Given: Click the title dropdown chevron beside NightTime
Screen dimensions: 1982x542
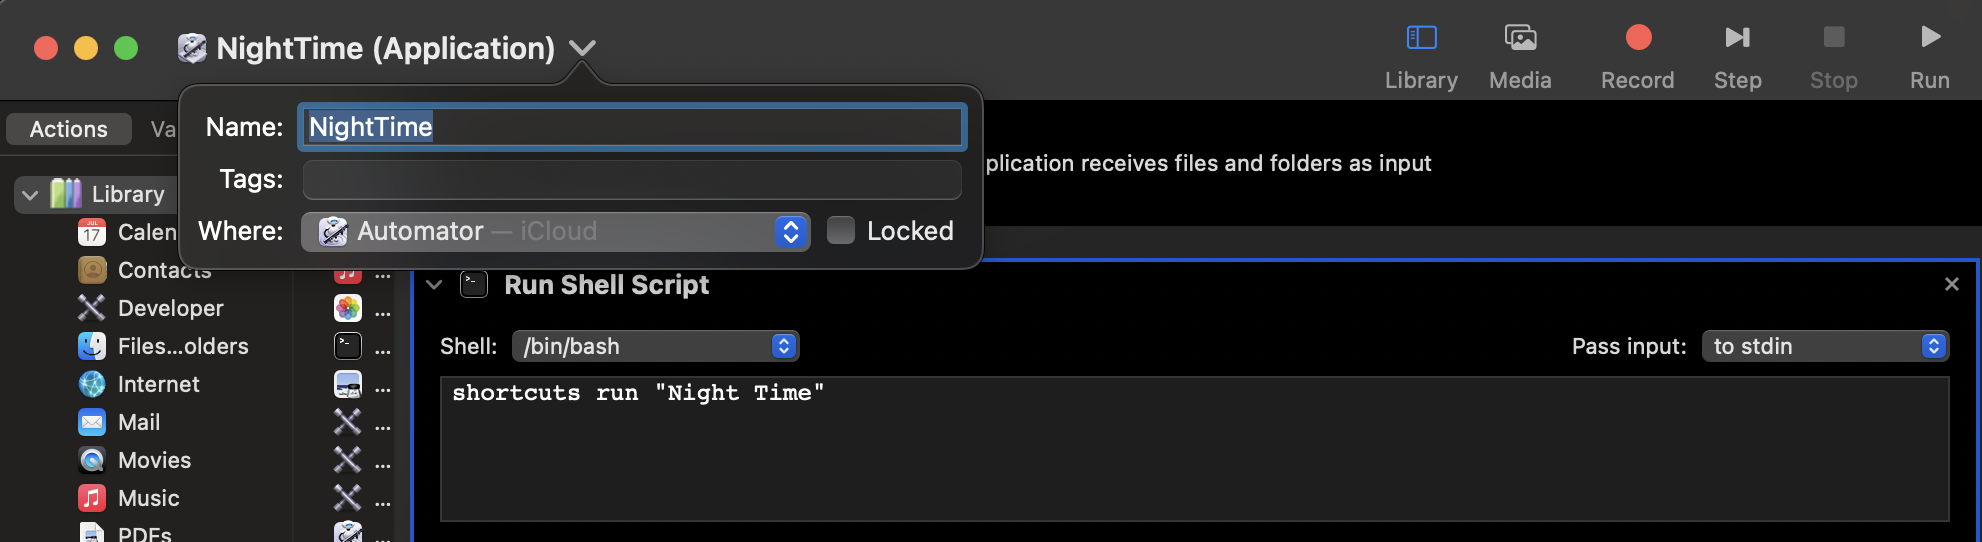Looking at the screenshot, I should point(582,48).
